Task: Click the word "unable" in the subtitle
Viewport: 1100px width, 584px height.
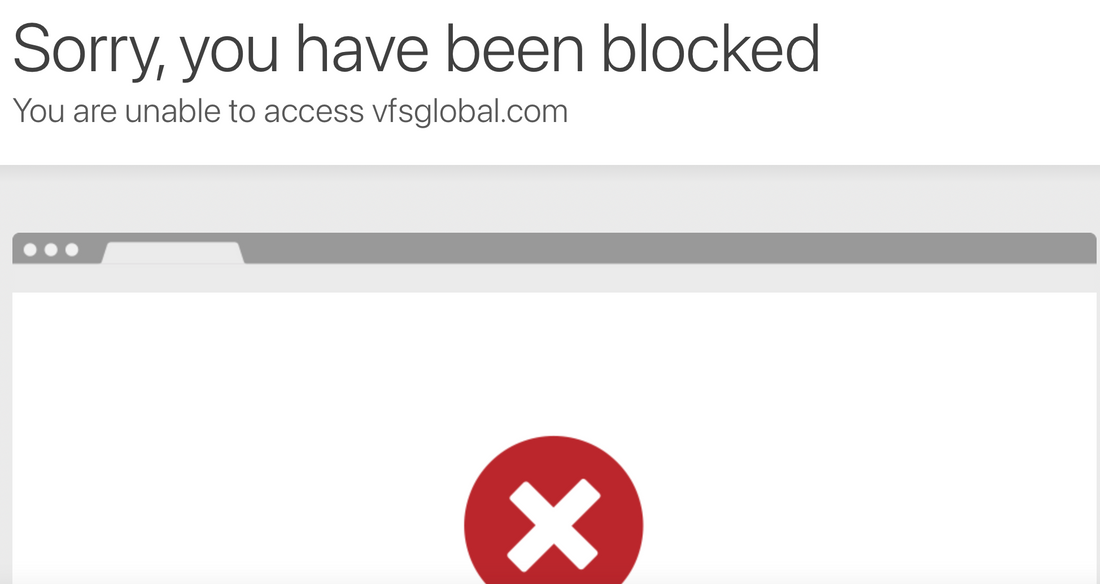Action: click(172, 112)
